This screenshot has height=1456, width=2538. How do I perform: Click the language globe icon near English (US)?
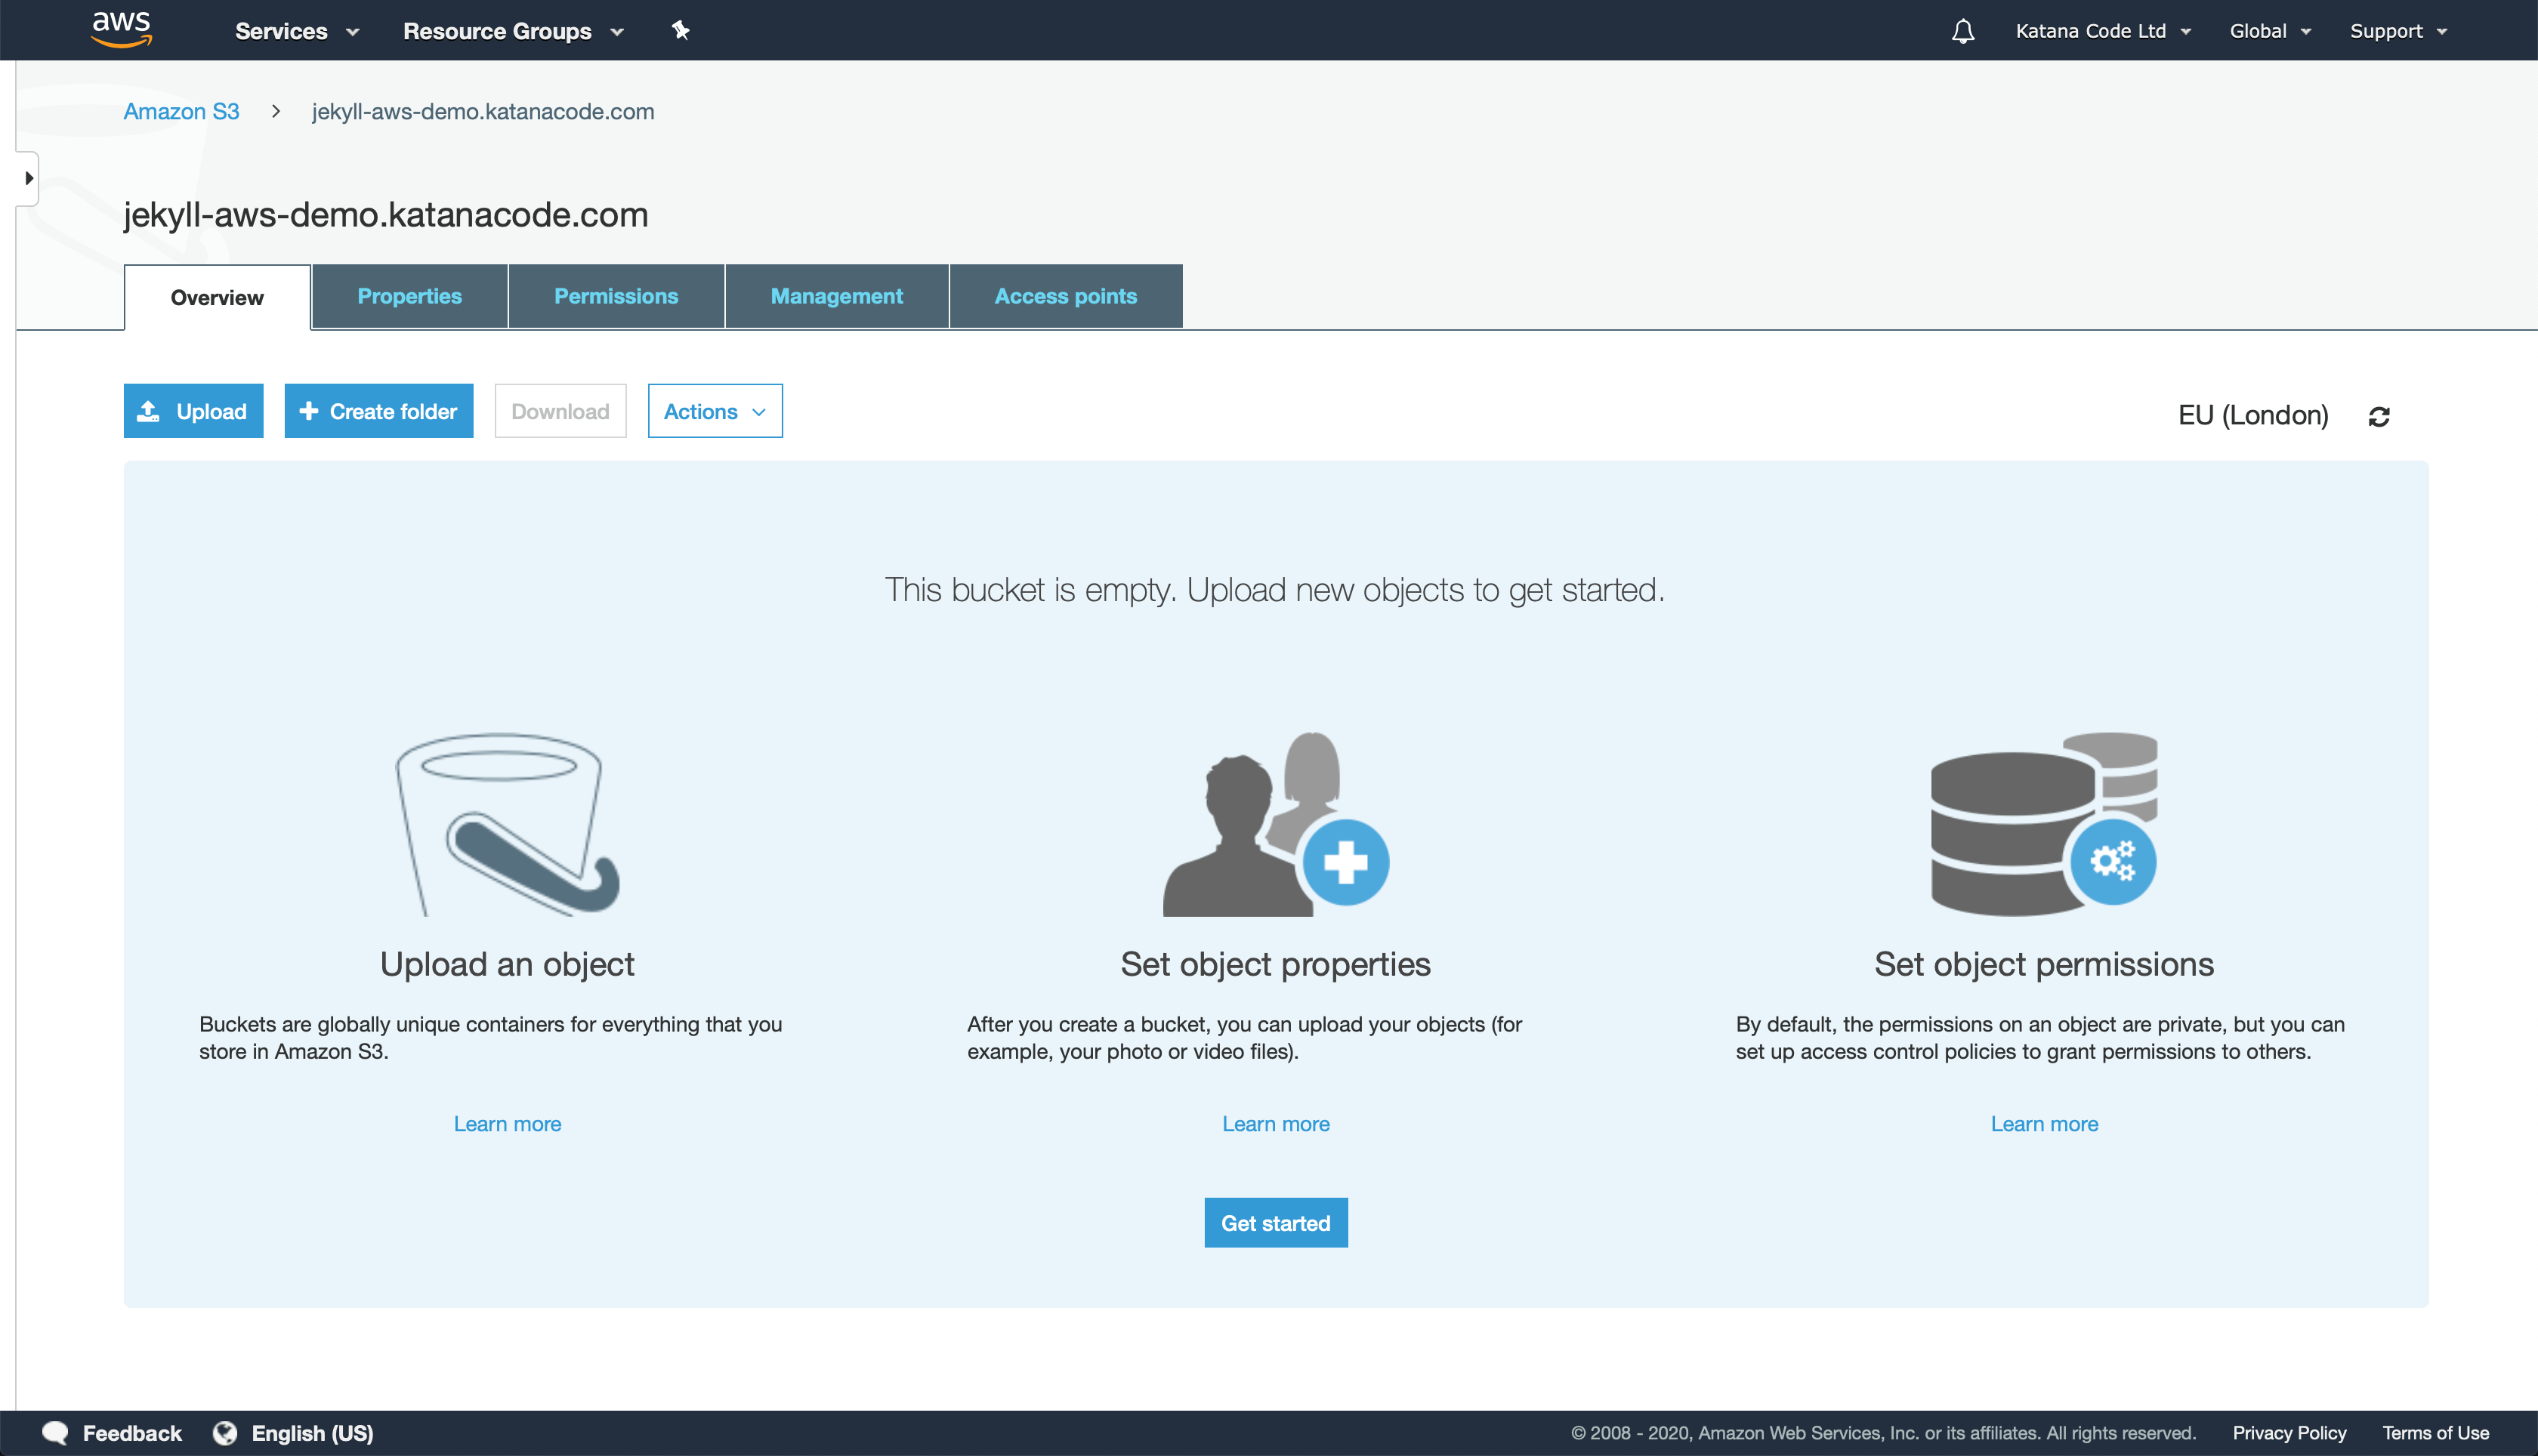[228, 1432]
